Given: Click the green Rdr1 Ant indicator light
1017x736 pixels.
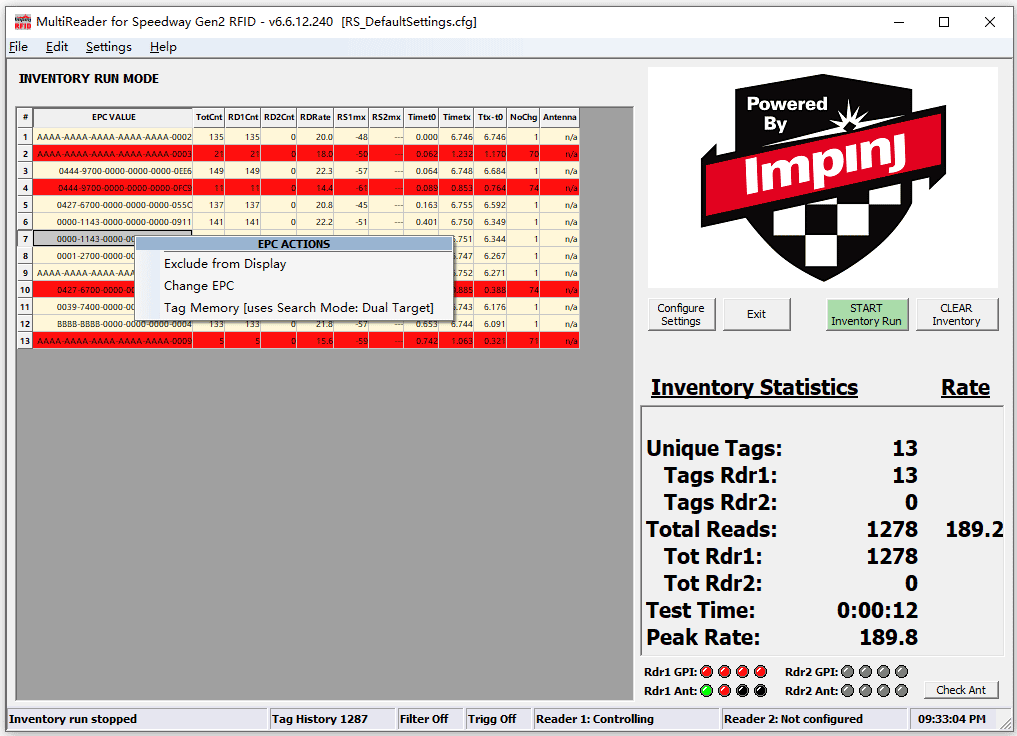Looking at the screenshot, I should click(x=706, y=690).
